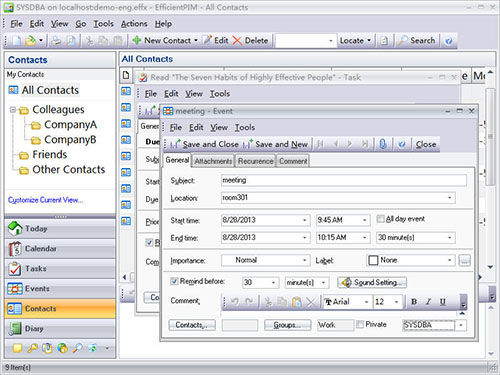Click the Customize Current View link
The image size is (500, 375).
click(45, 200)
